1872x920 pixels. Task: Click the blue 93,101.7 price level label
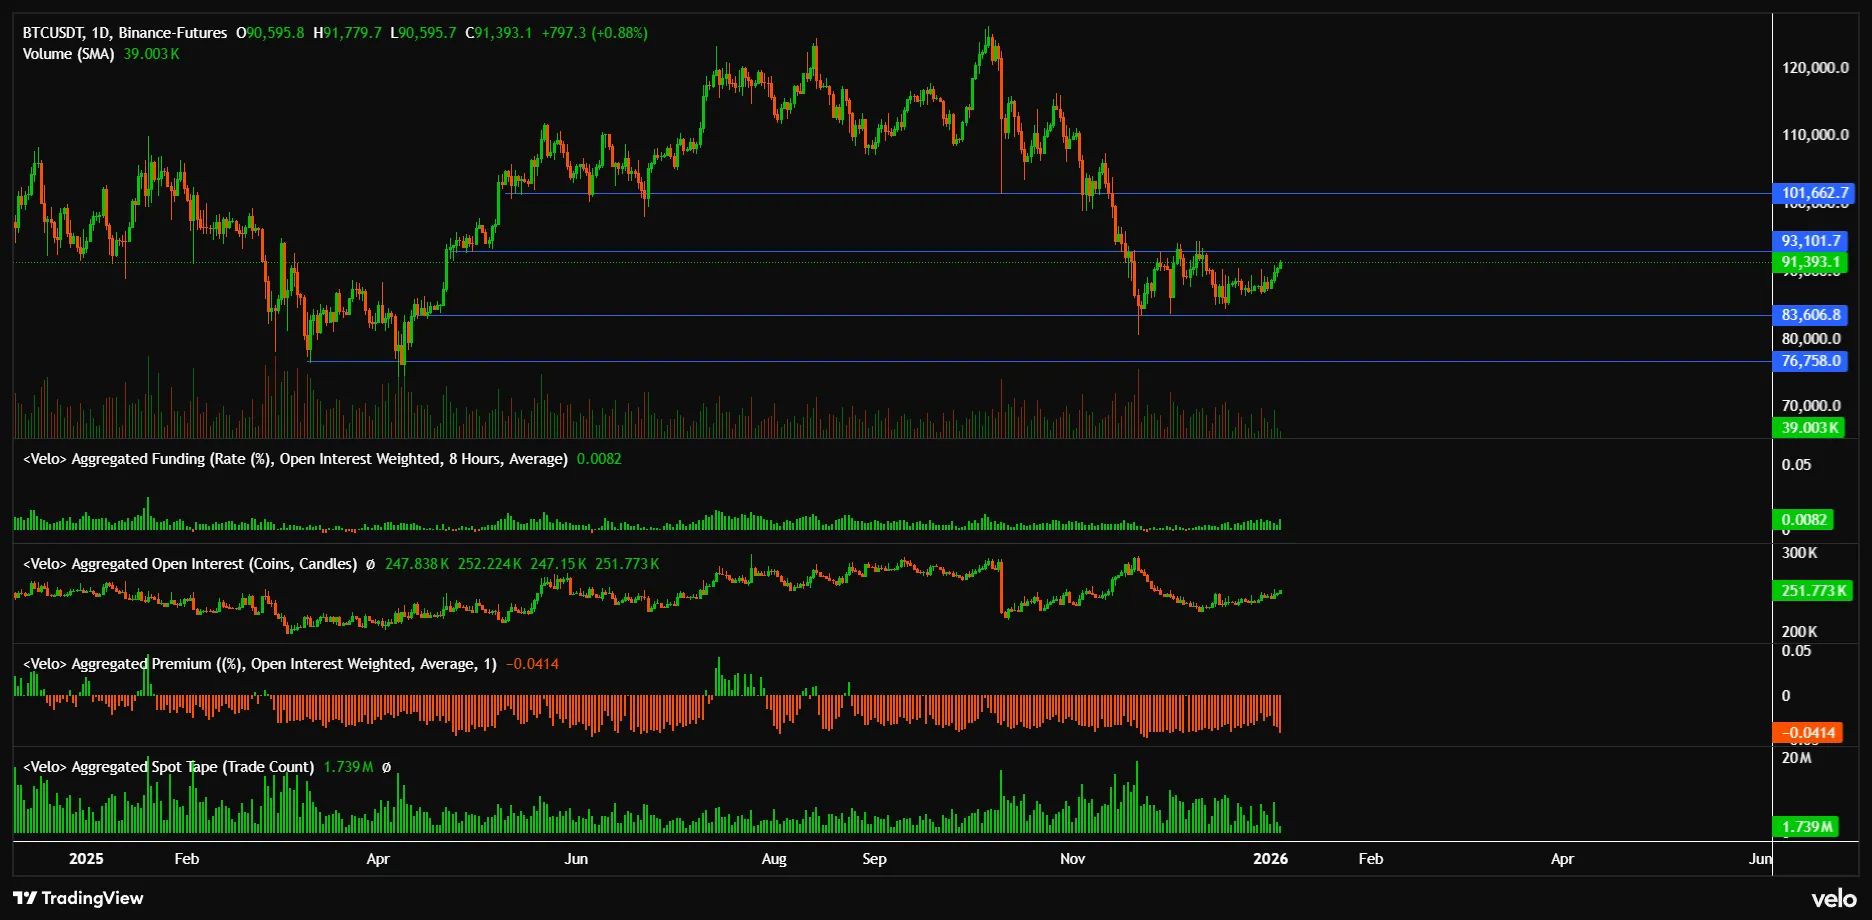coord(1810,241)
